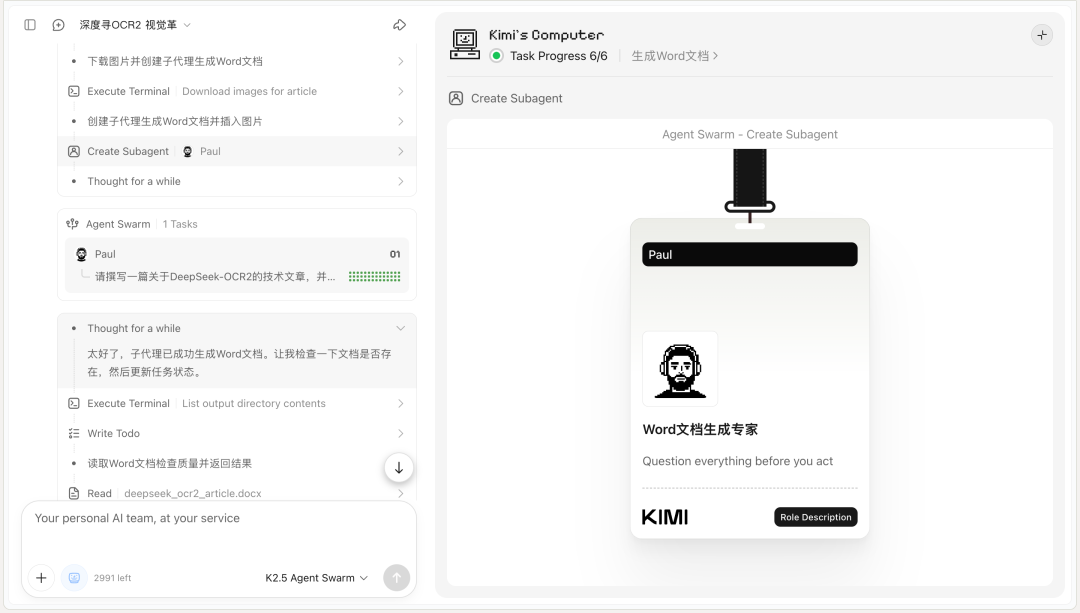
Task: Expand List output directory contents chevron
Action: [401, 403]
